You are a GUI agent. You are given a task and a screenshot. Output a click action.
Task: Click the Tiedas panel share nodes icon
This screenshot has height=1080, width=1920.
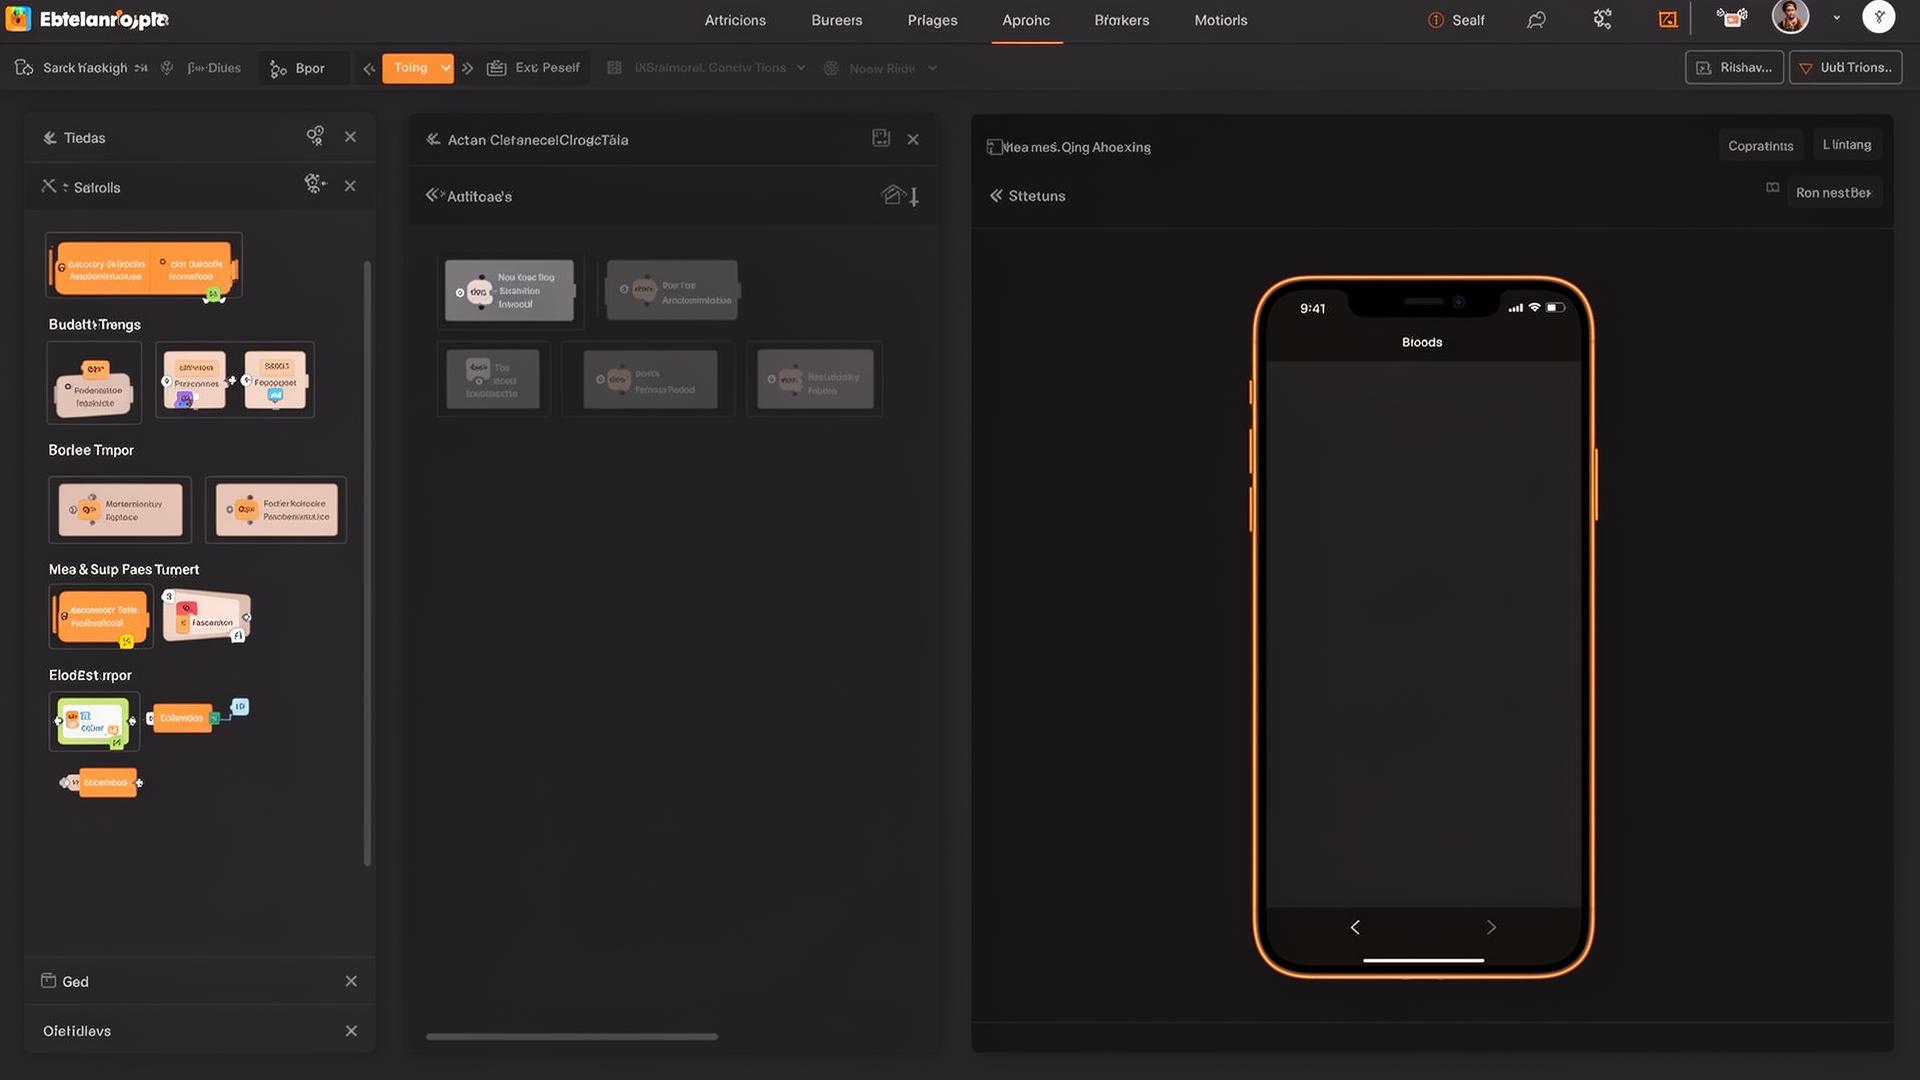[315, 136]
